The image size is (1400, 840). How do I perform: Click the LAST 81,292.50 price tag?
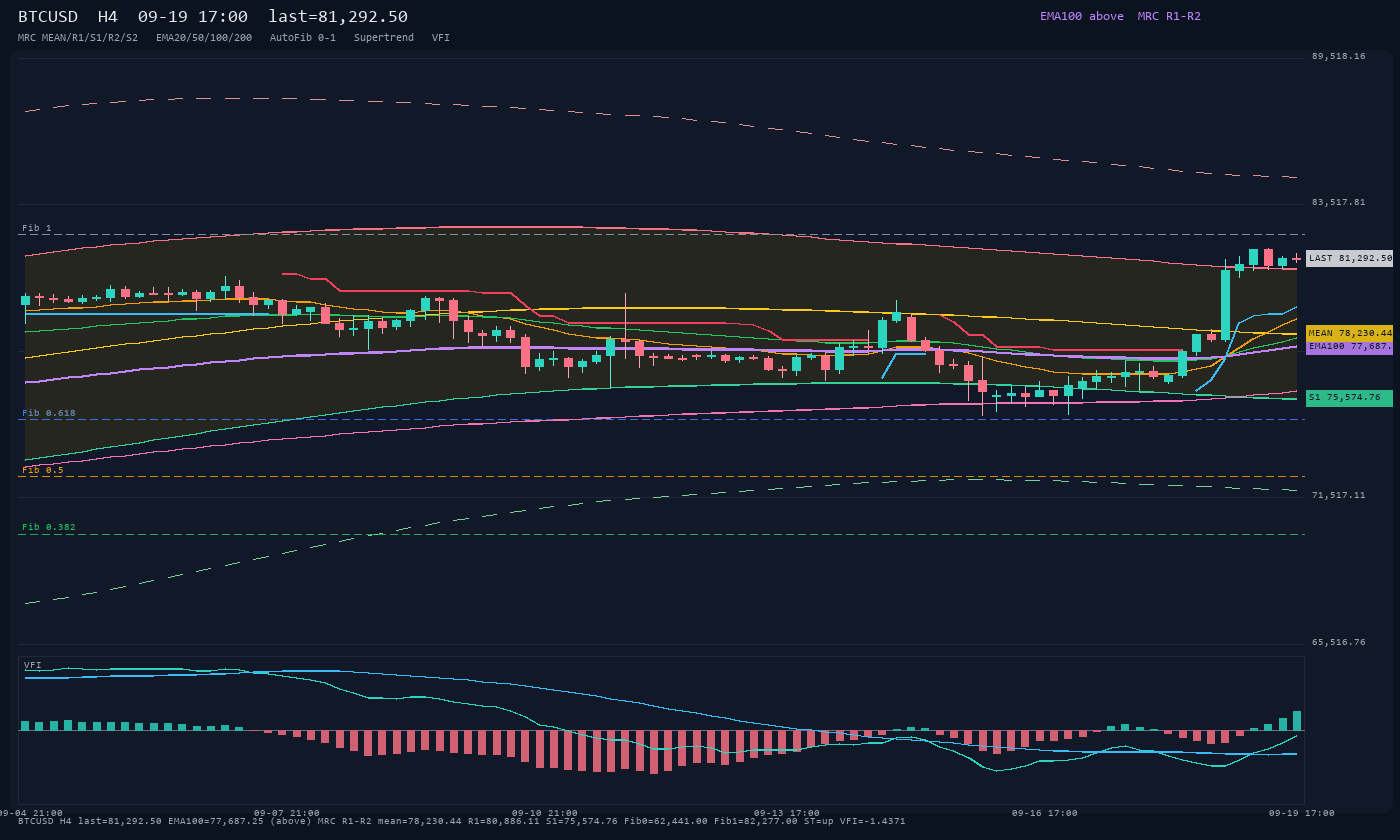tap(1349, 258)
